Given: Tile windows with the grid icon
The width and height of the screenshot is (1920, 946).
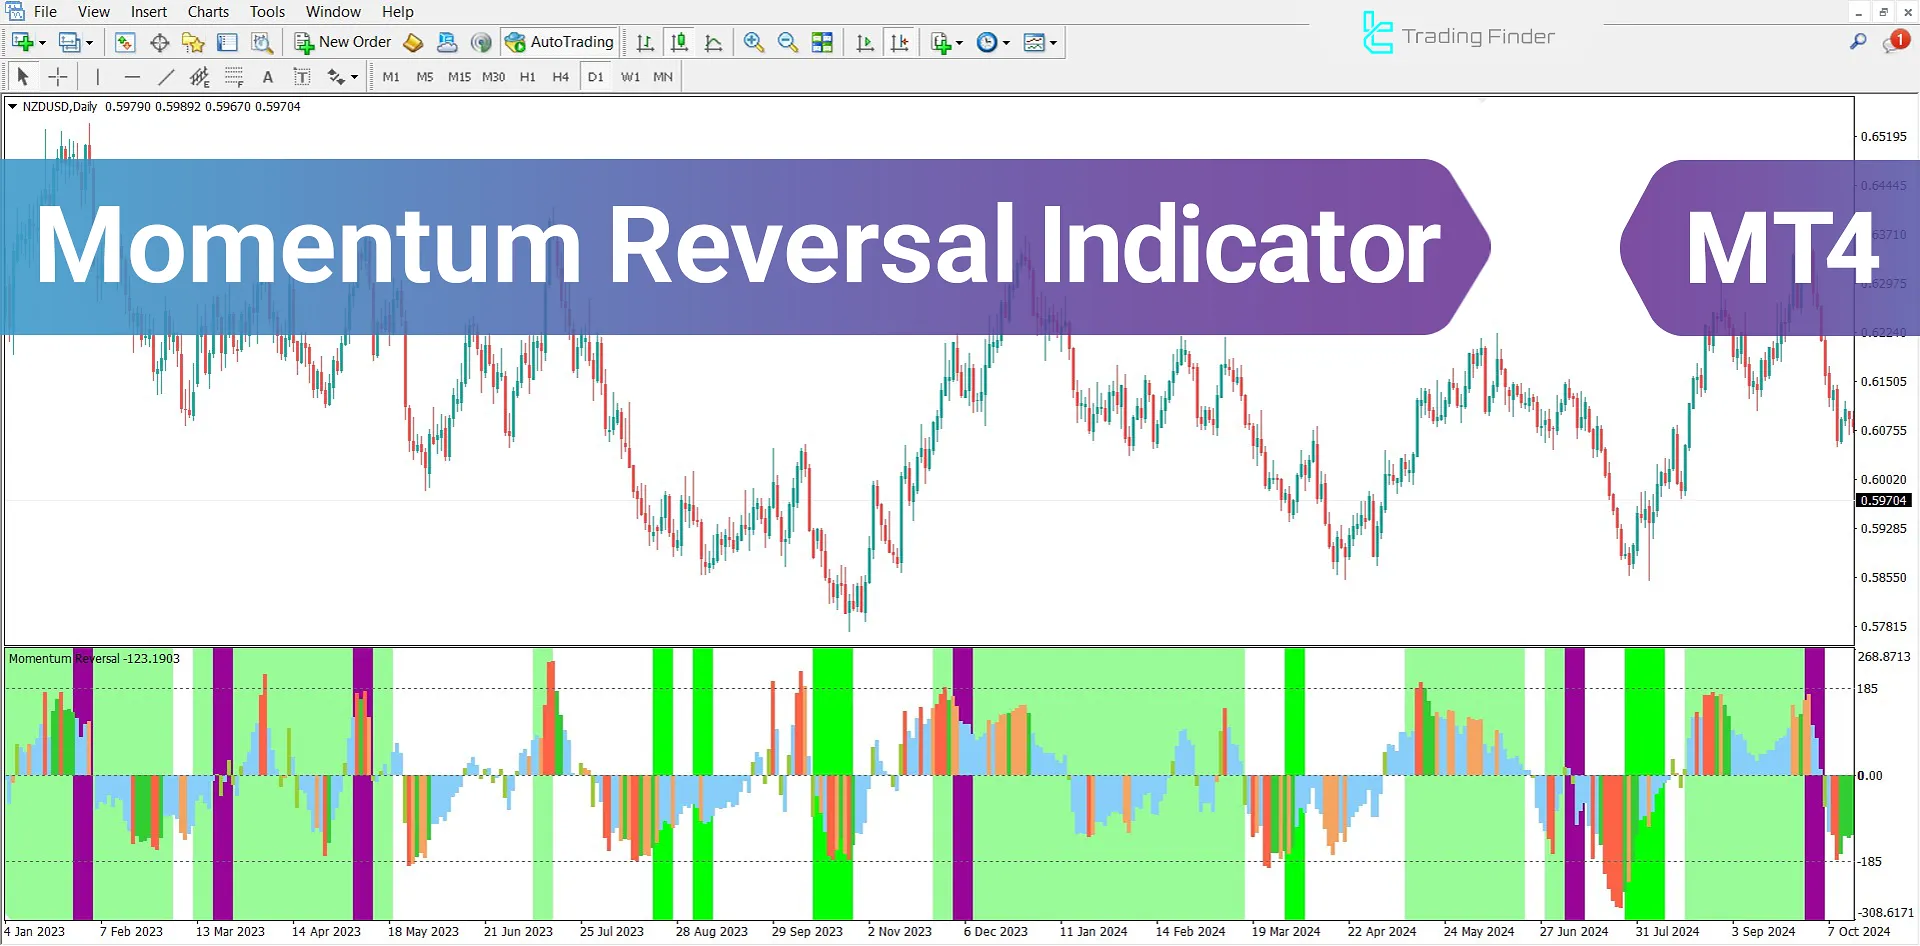Looking at the screenshot, I should click(822, 42).
